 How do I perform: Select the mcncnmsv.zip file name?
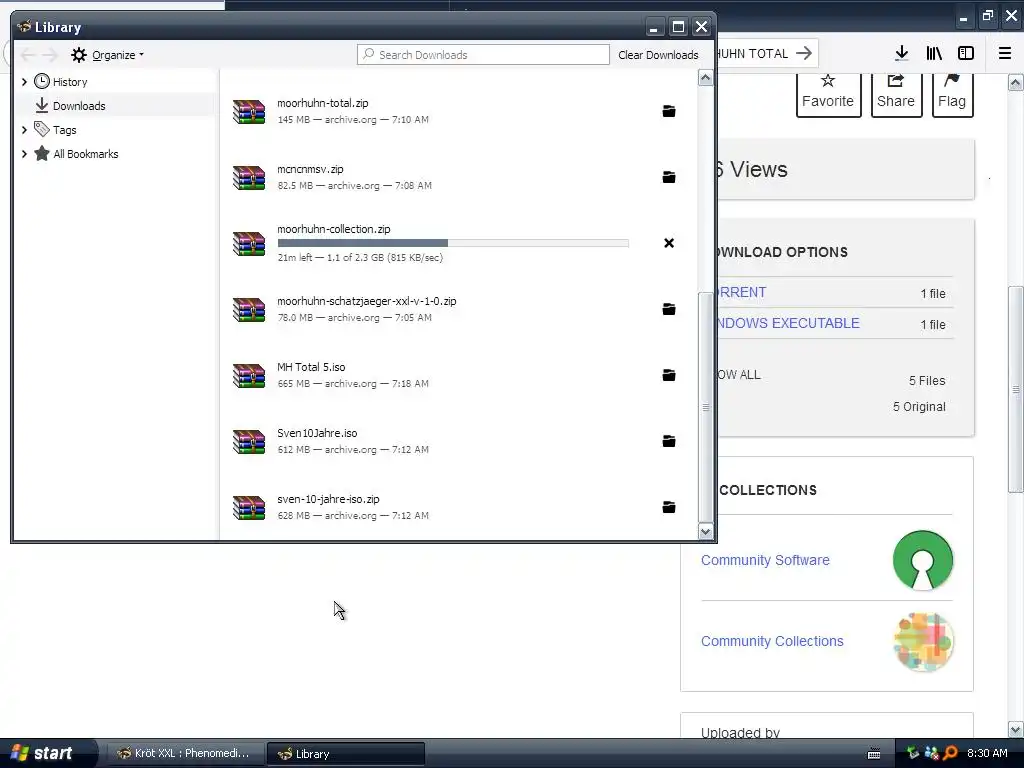coord(310,169)
